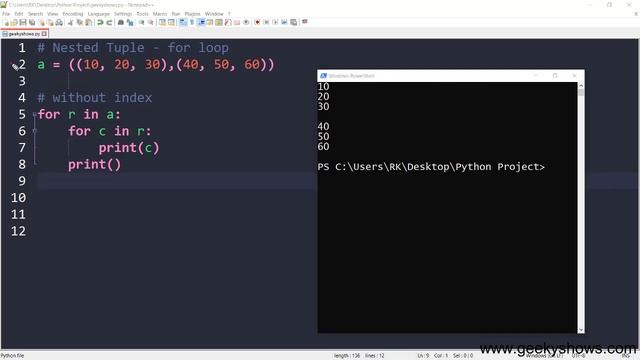The width and height of the screenshot is (640, 360).
Task: Click the Zoom Out toolbar icon
Action: (151, 22)
